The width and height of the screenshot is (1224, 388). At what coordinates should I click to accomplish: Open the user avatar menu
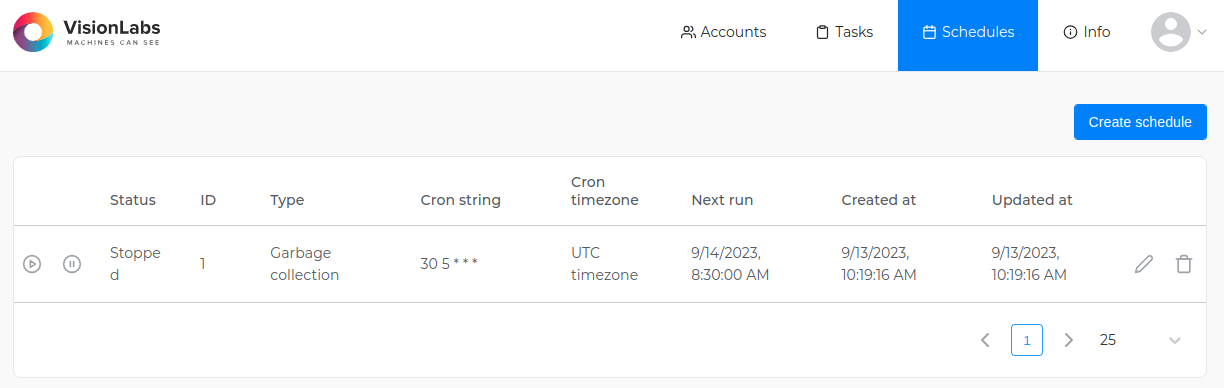[x=1171, y=32]
